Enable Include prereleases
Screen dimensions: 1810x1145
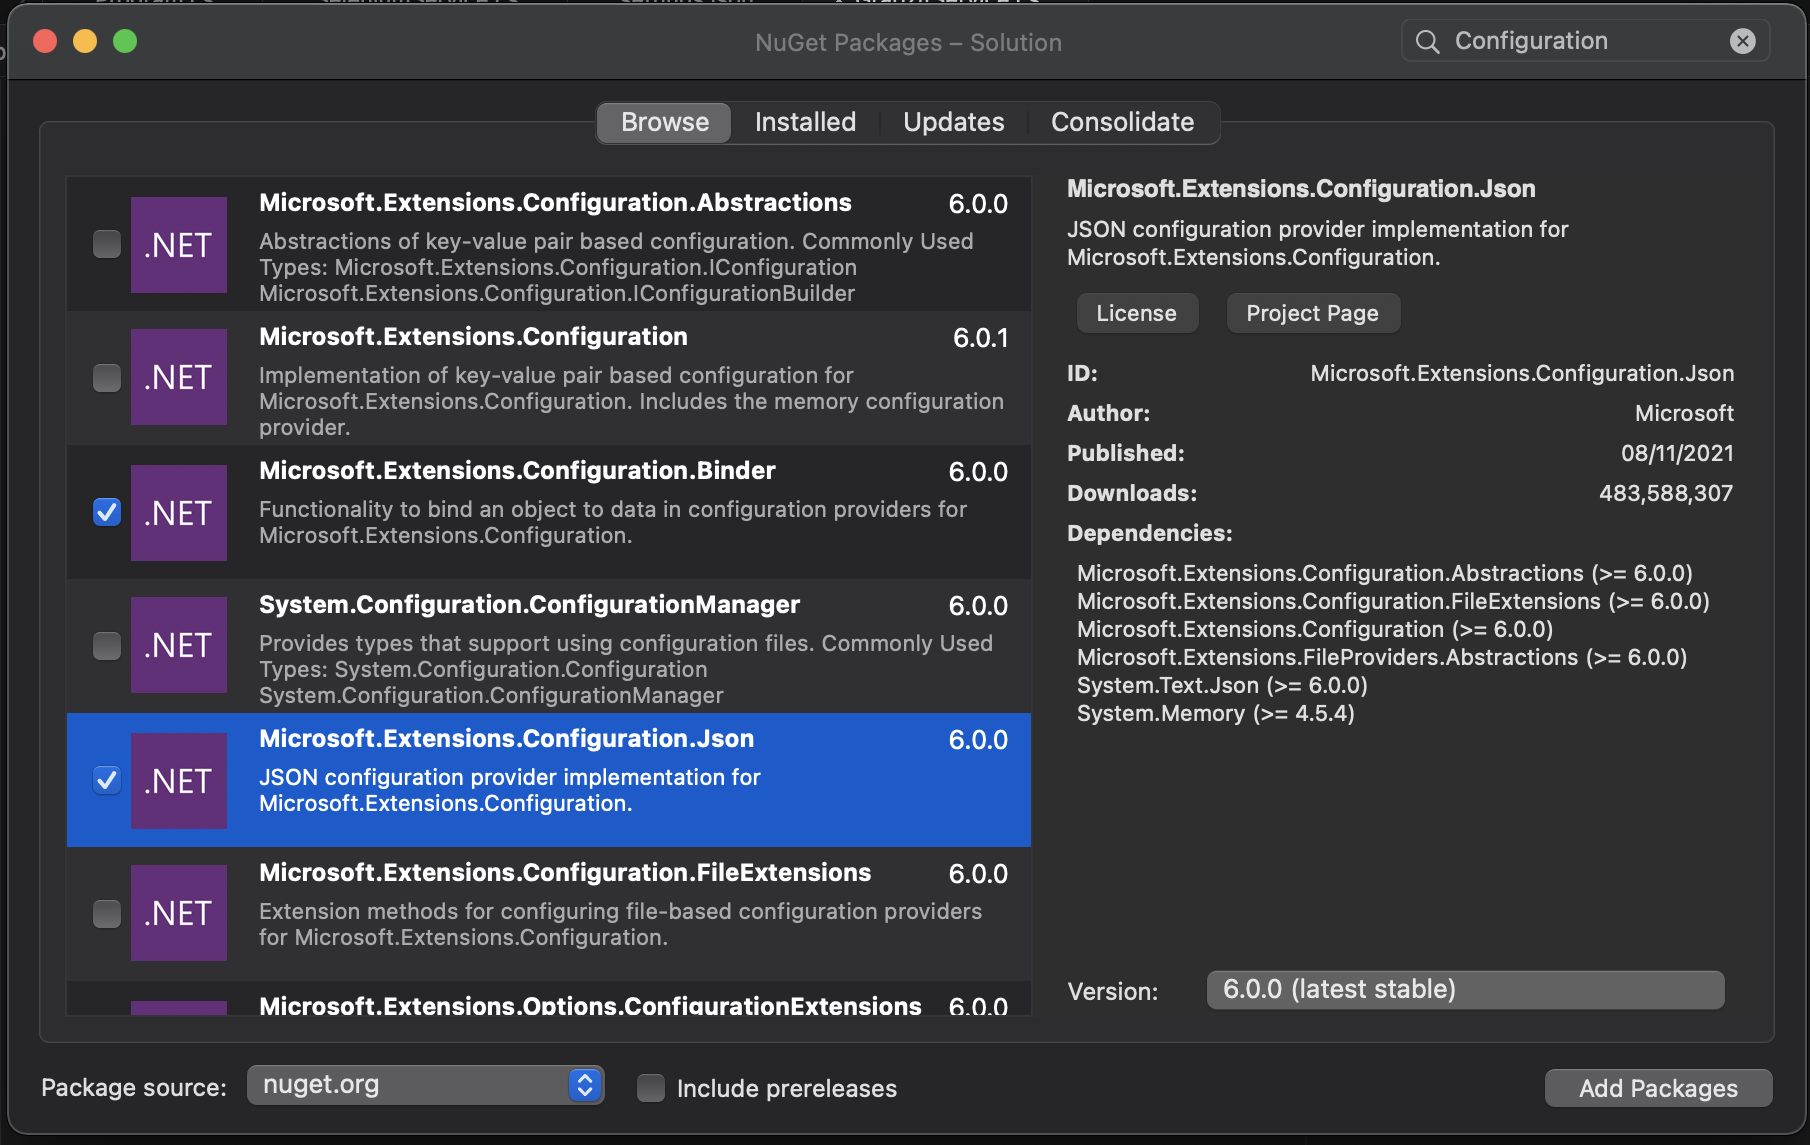[x=650, y=1088]
